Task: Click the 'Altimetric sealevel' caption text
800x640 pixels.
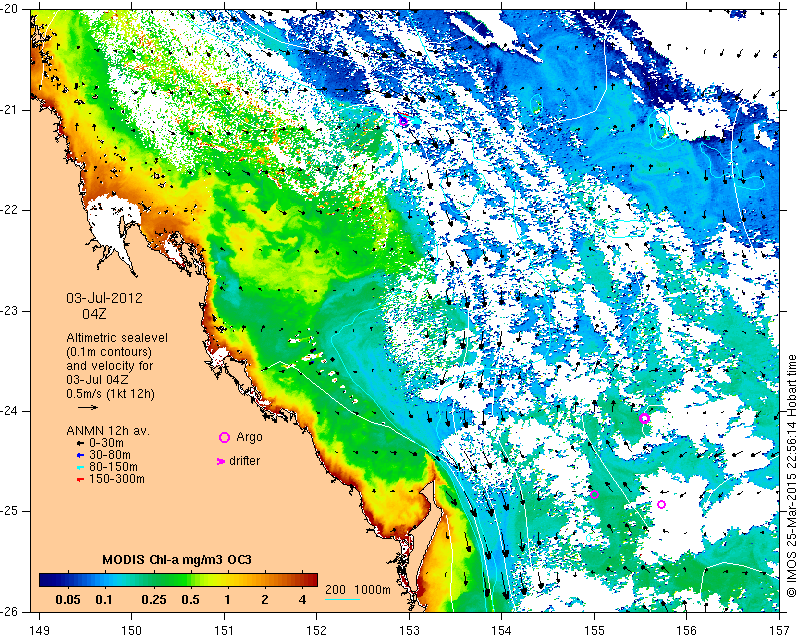Action: tap(117, 338)
